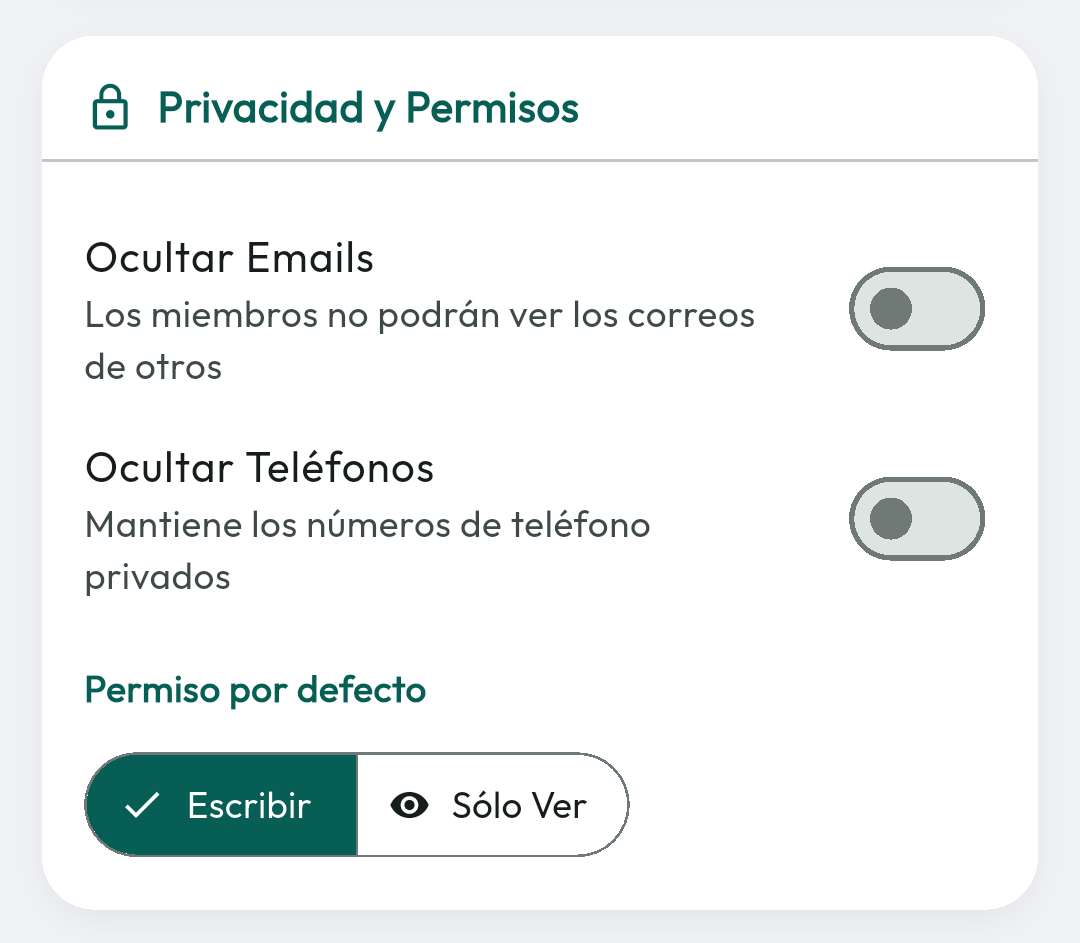Click the empty right side of the Teléfonos switch track
This screenshot has width=1080, height=943.
pos(952,519)
